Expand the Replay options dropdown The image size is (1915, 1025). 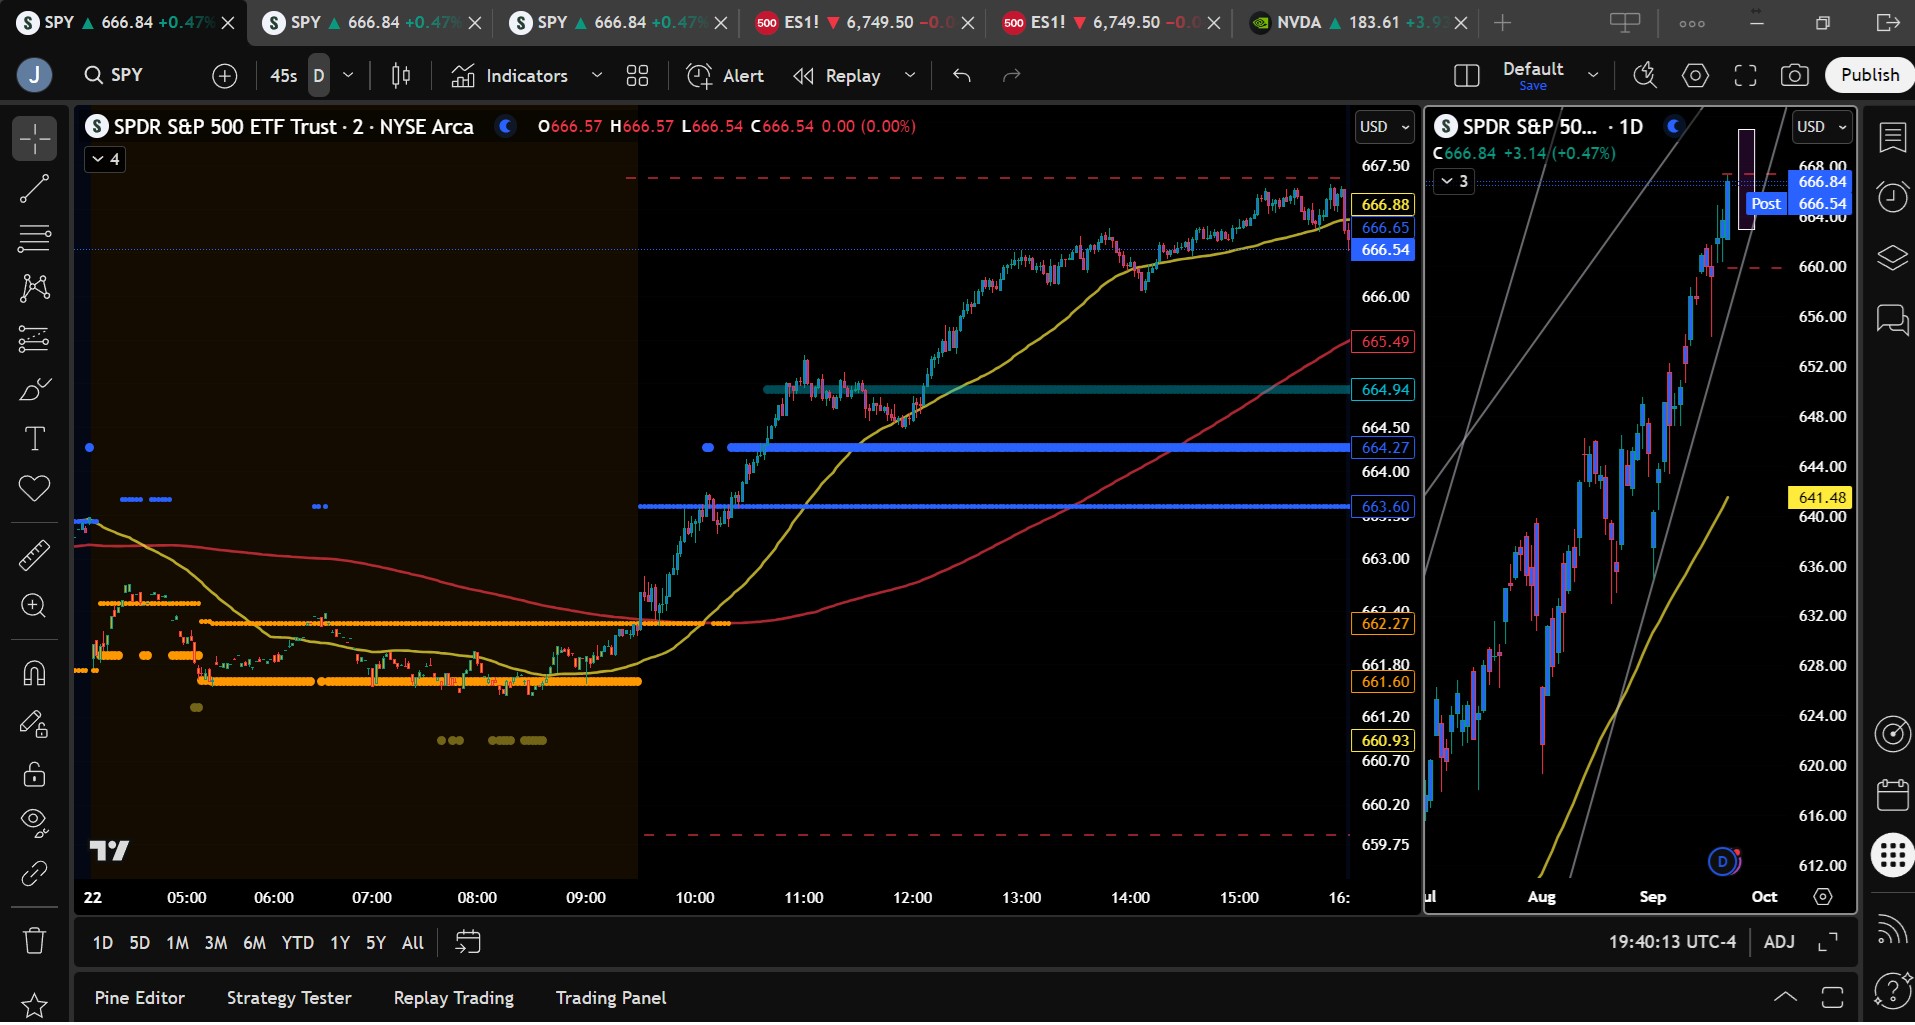point(910,75)
